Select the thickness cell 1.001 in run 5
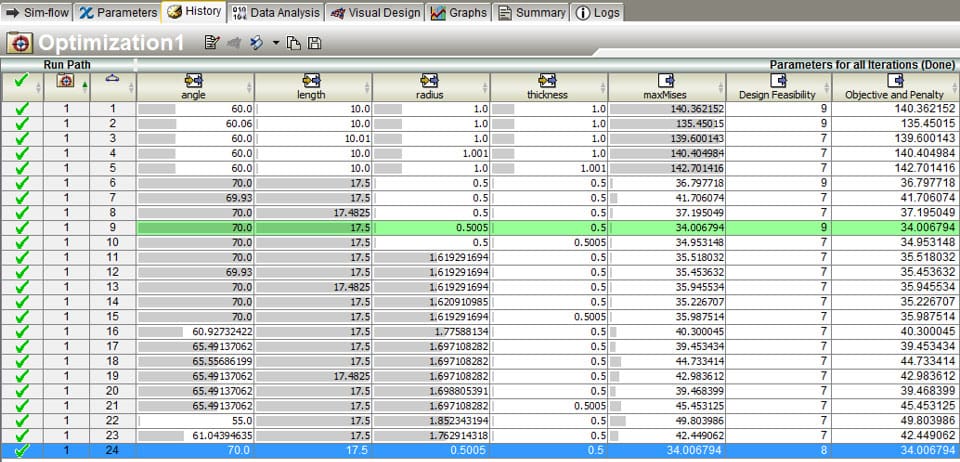Image resolution: width=960 pixels, height=462 pixels. pos(549,168)
